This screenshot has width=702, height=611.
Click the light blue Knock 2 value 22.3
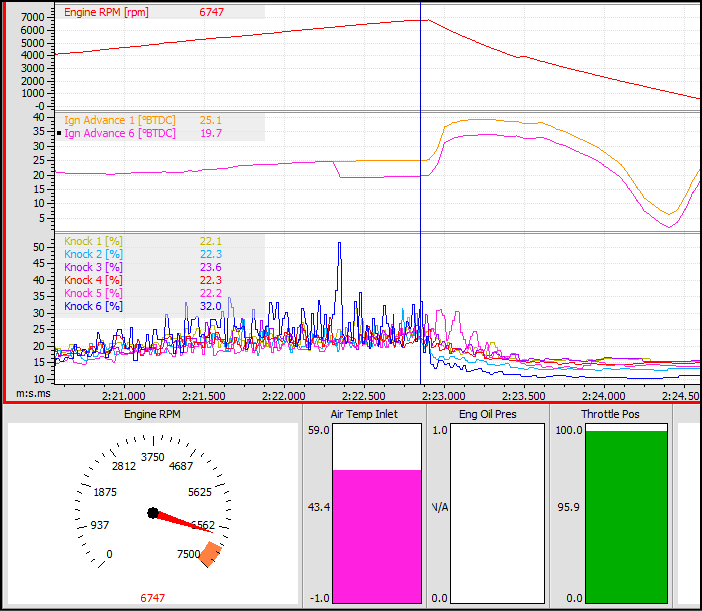click(x=210, y=254)
